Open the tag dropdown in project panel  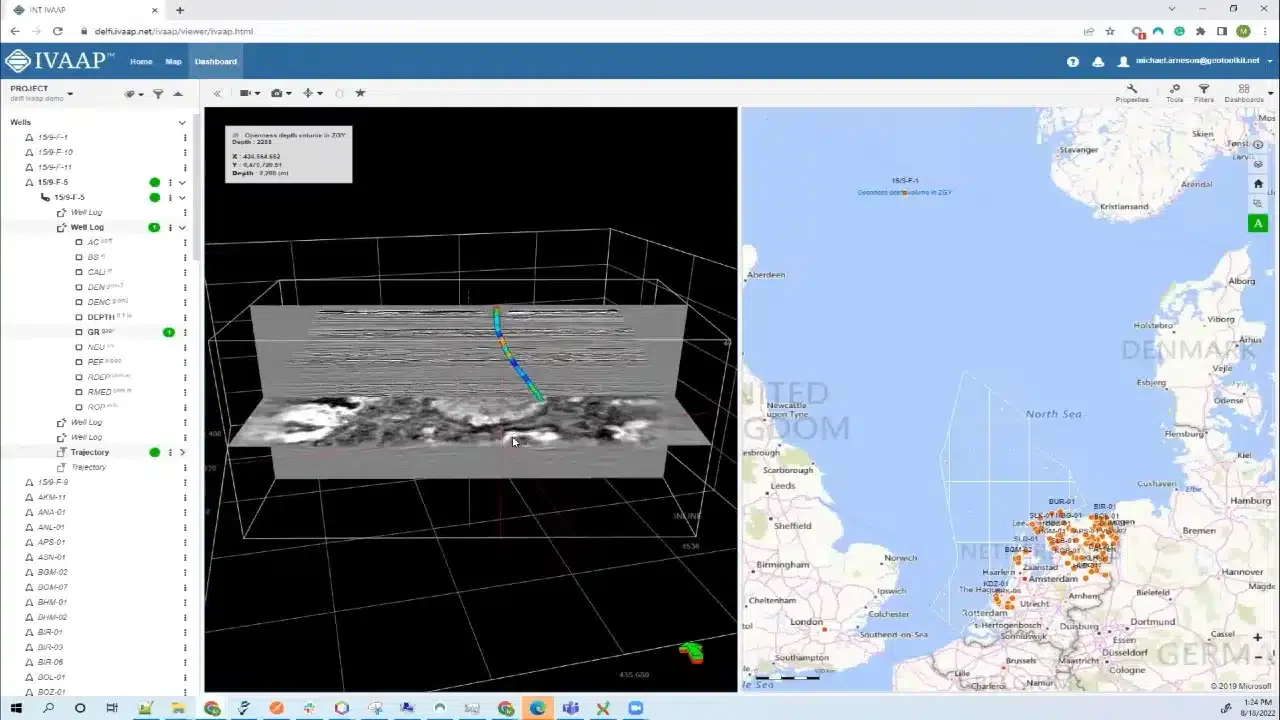point(133,94)
